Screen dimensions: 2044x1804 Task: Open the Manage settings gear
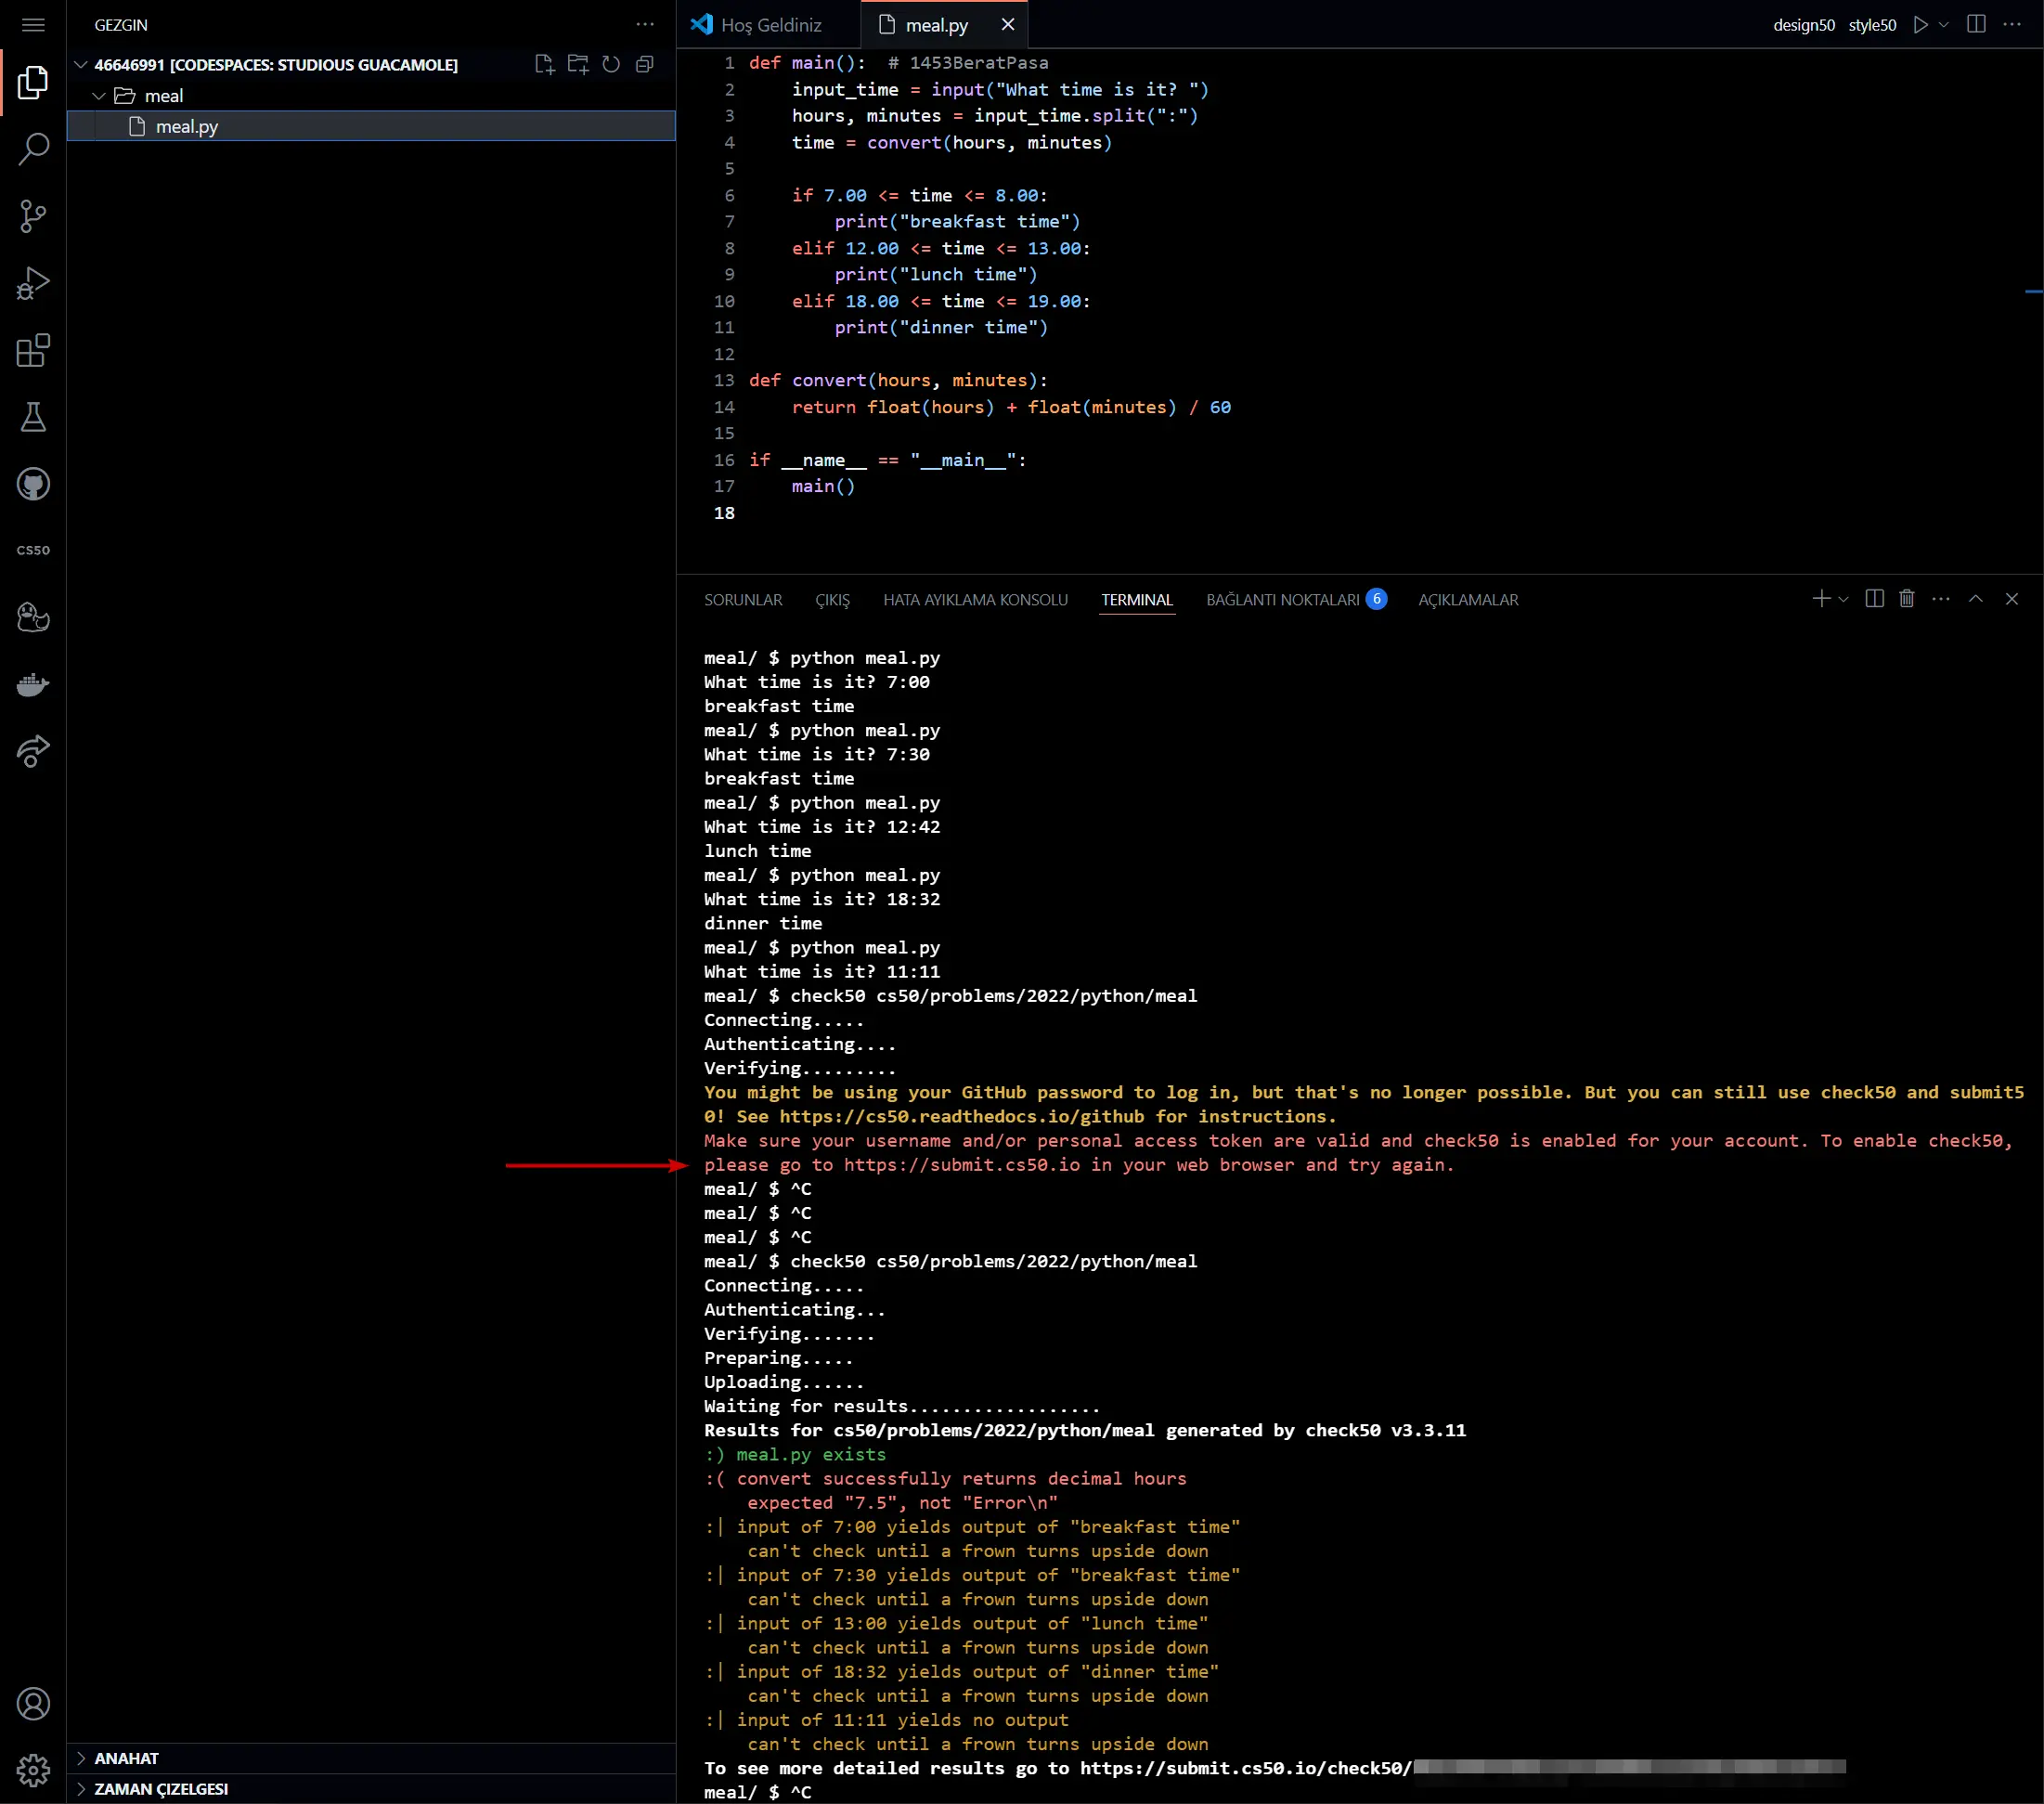click(33, 1770)
